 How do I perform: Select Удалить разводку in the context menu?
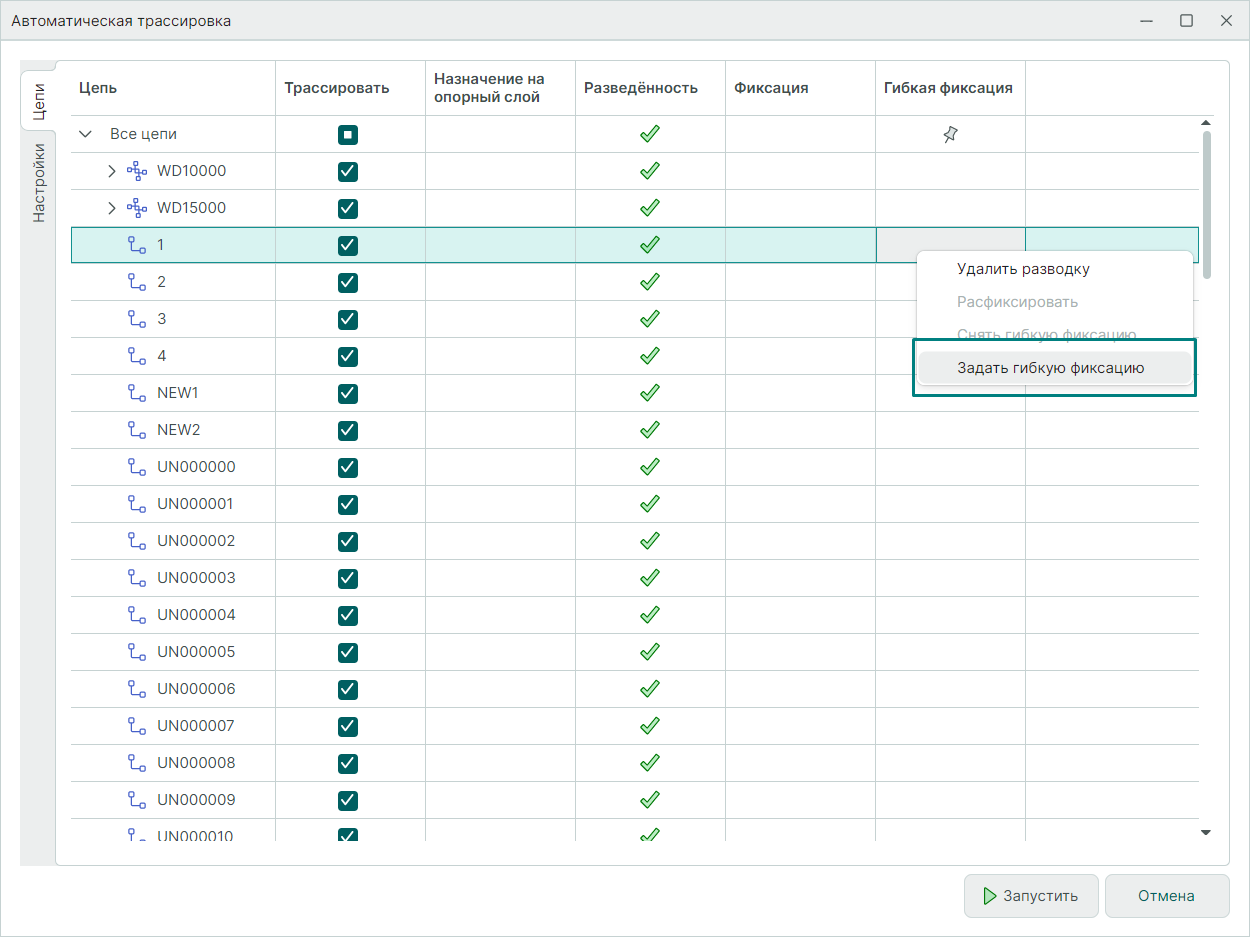click(x=1023, y=269)
